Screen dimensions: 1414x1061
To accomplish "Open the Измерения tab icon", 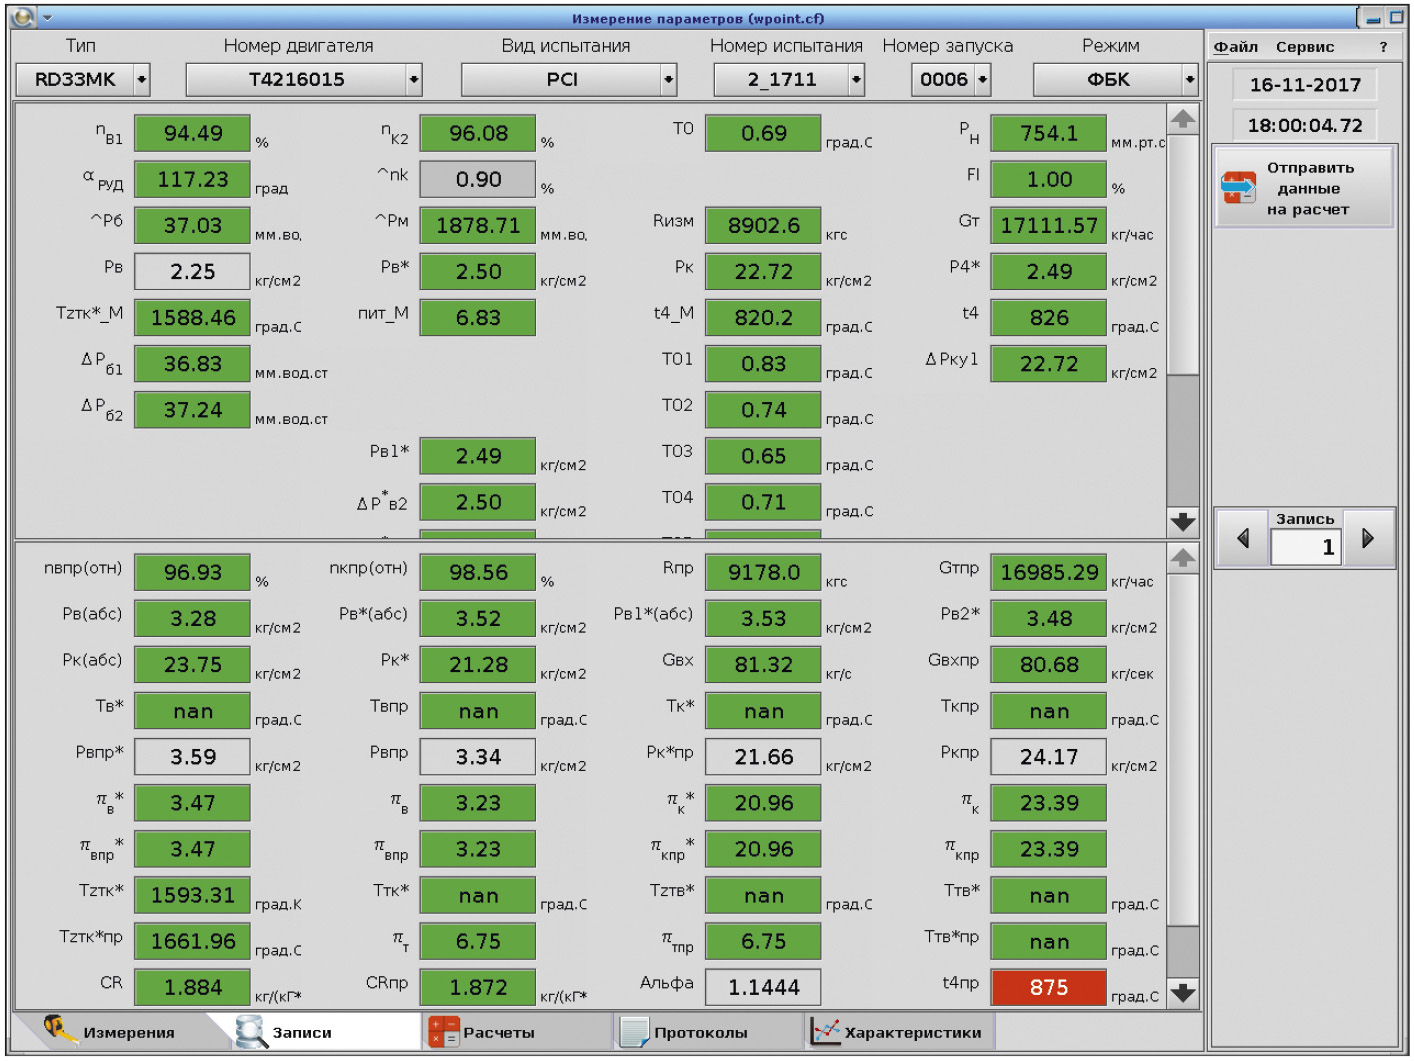I will [61, 1030].
